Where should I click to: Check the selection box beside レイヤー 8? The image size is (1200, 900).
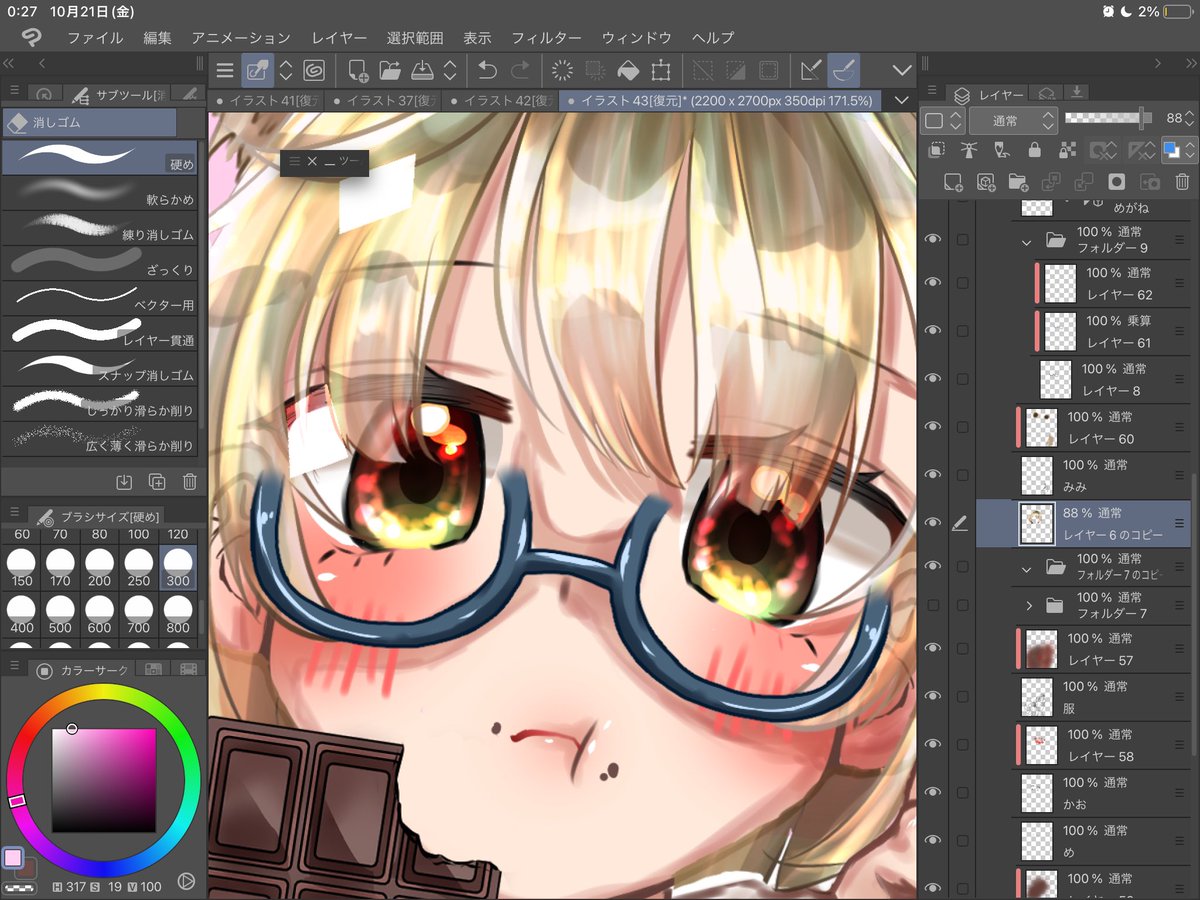(x=962, y=379)
